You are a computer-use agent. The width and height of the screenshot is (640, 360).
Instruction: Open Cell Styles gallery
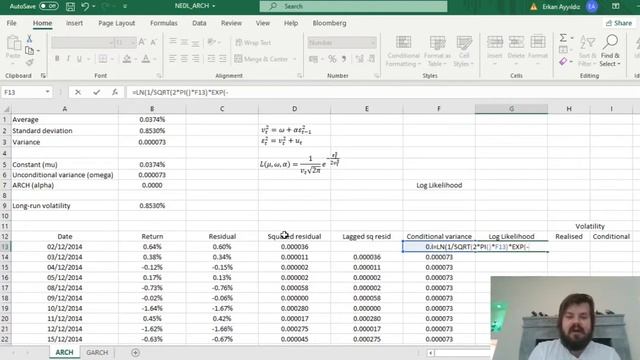click(x=464, y=51)
